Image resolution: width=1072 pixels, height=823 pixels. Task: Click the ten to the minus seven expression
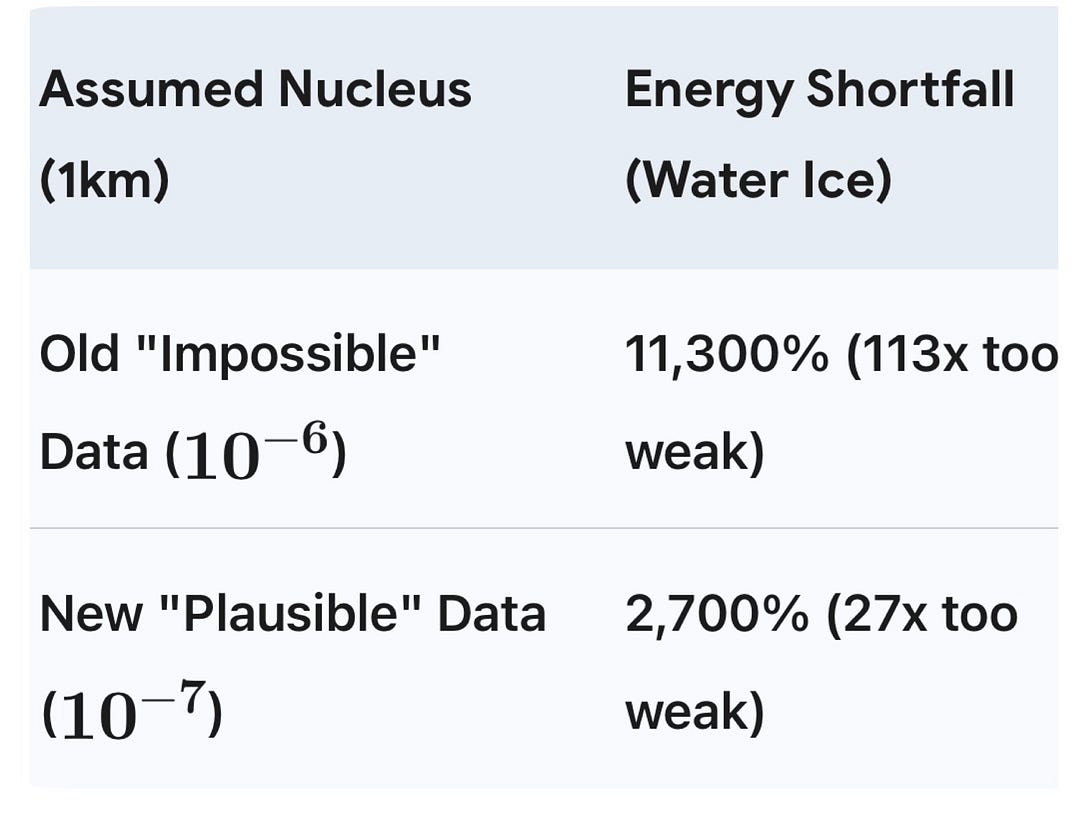coord(131,714)
